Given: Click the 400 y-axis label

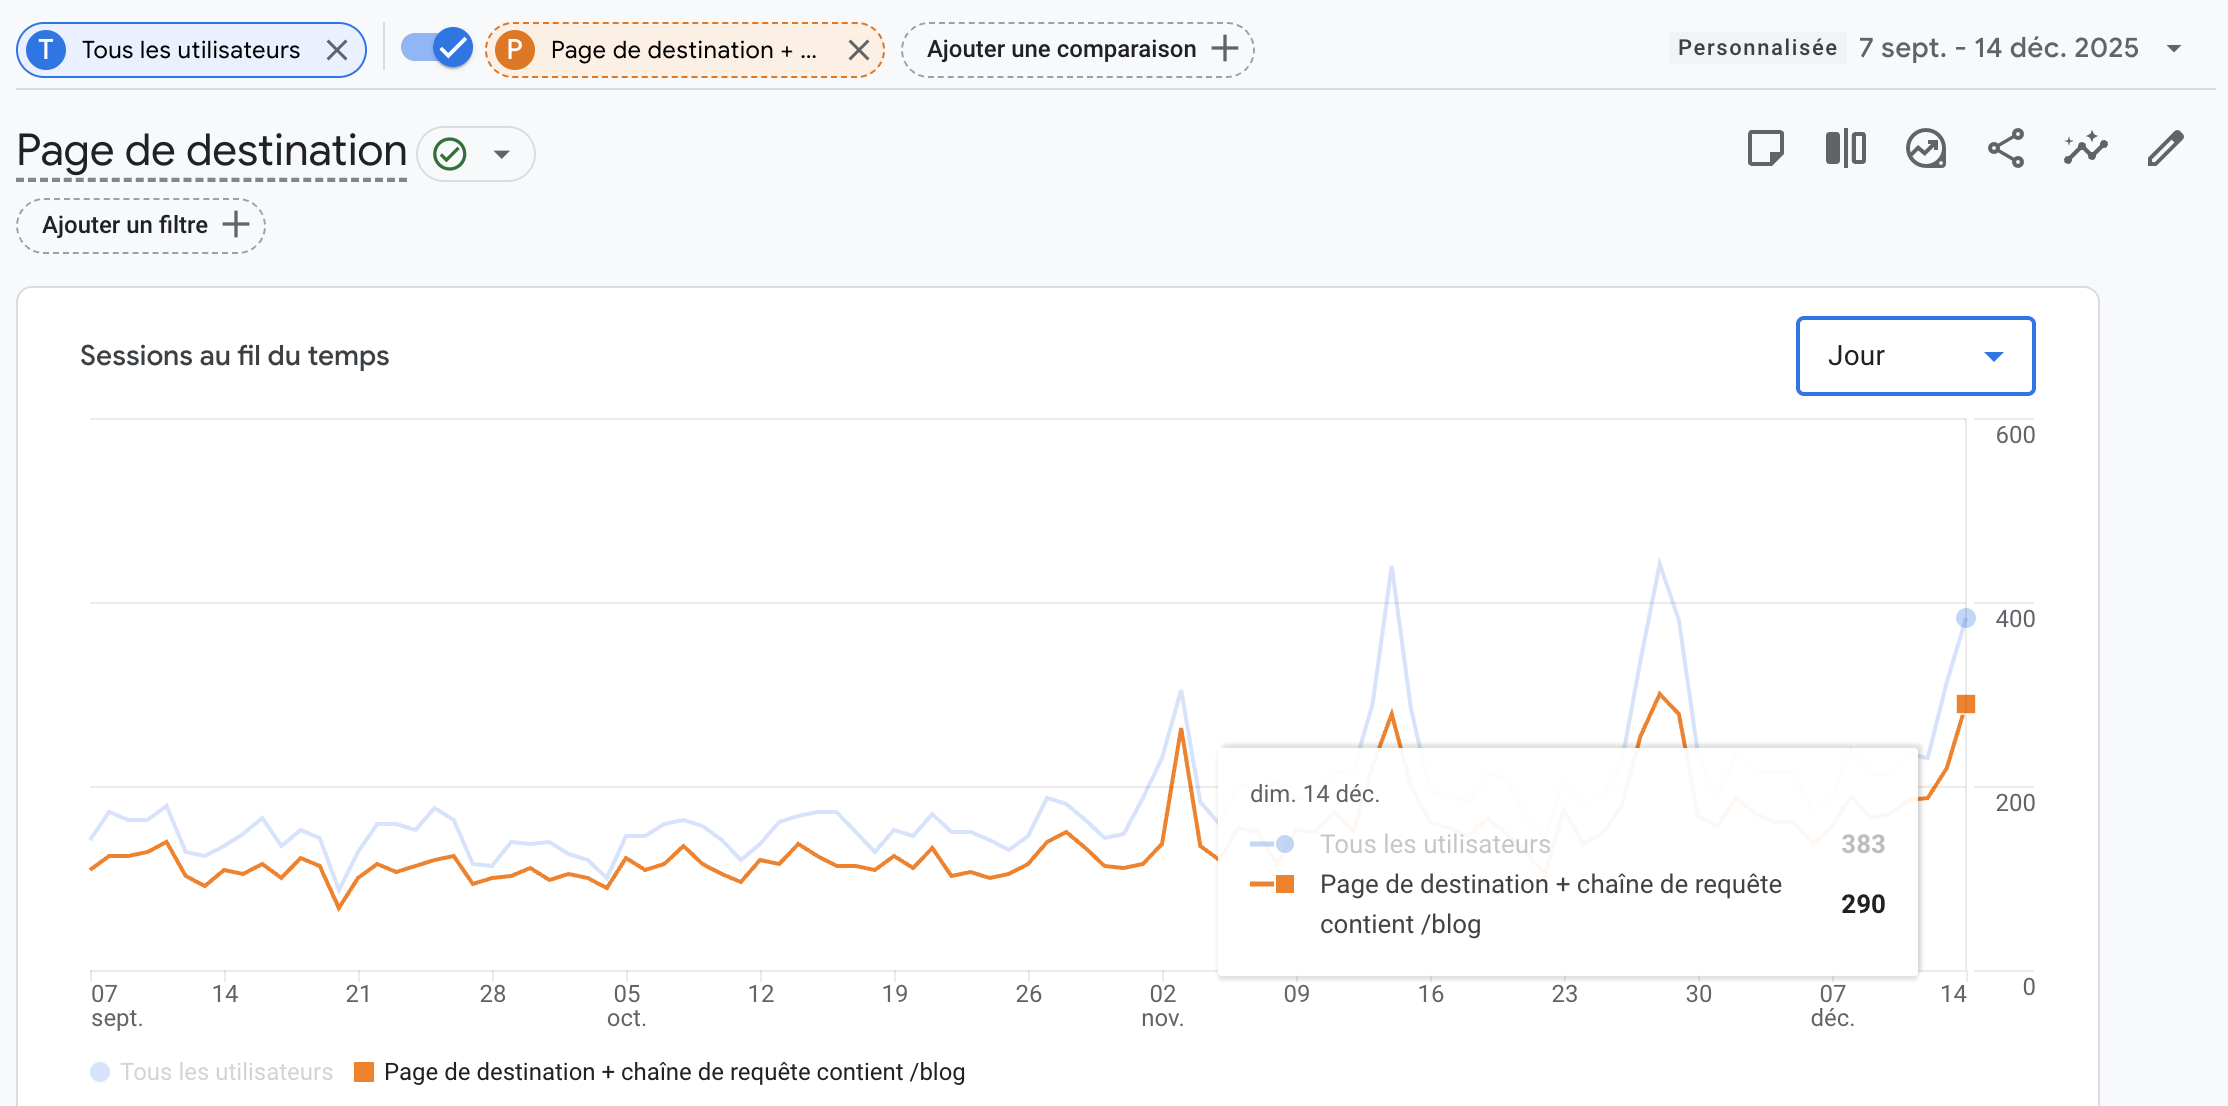Looking at the screenshot, I should tap(2015, 619).
